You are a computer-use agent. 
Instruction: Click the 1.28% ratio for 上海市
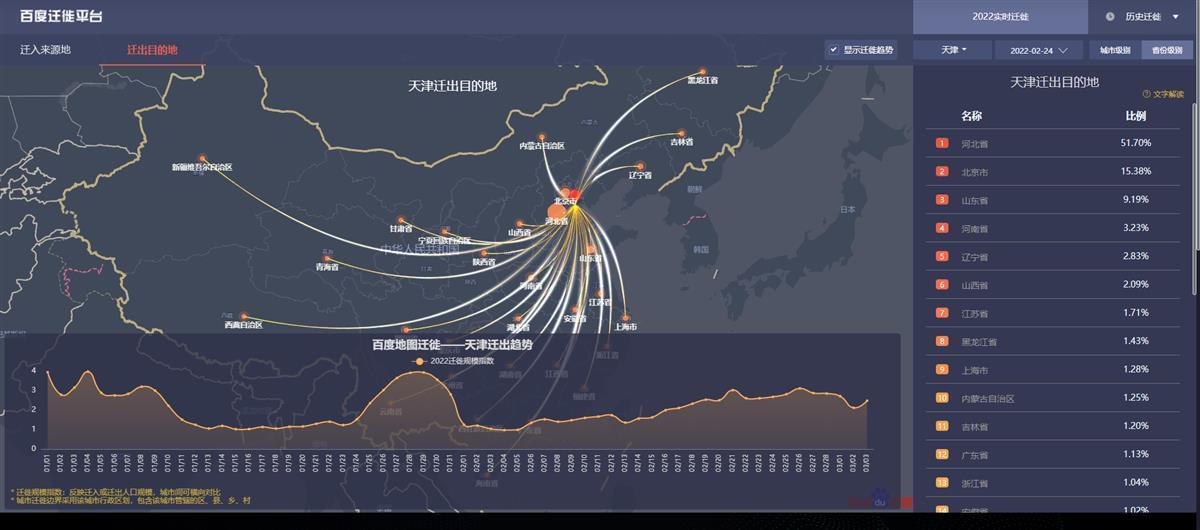tap(1136, 370)
